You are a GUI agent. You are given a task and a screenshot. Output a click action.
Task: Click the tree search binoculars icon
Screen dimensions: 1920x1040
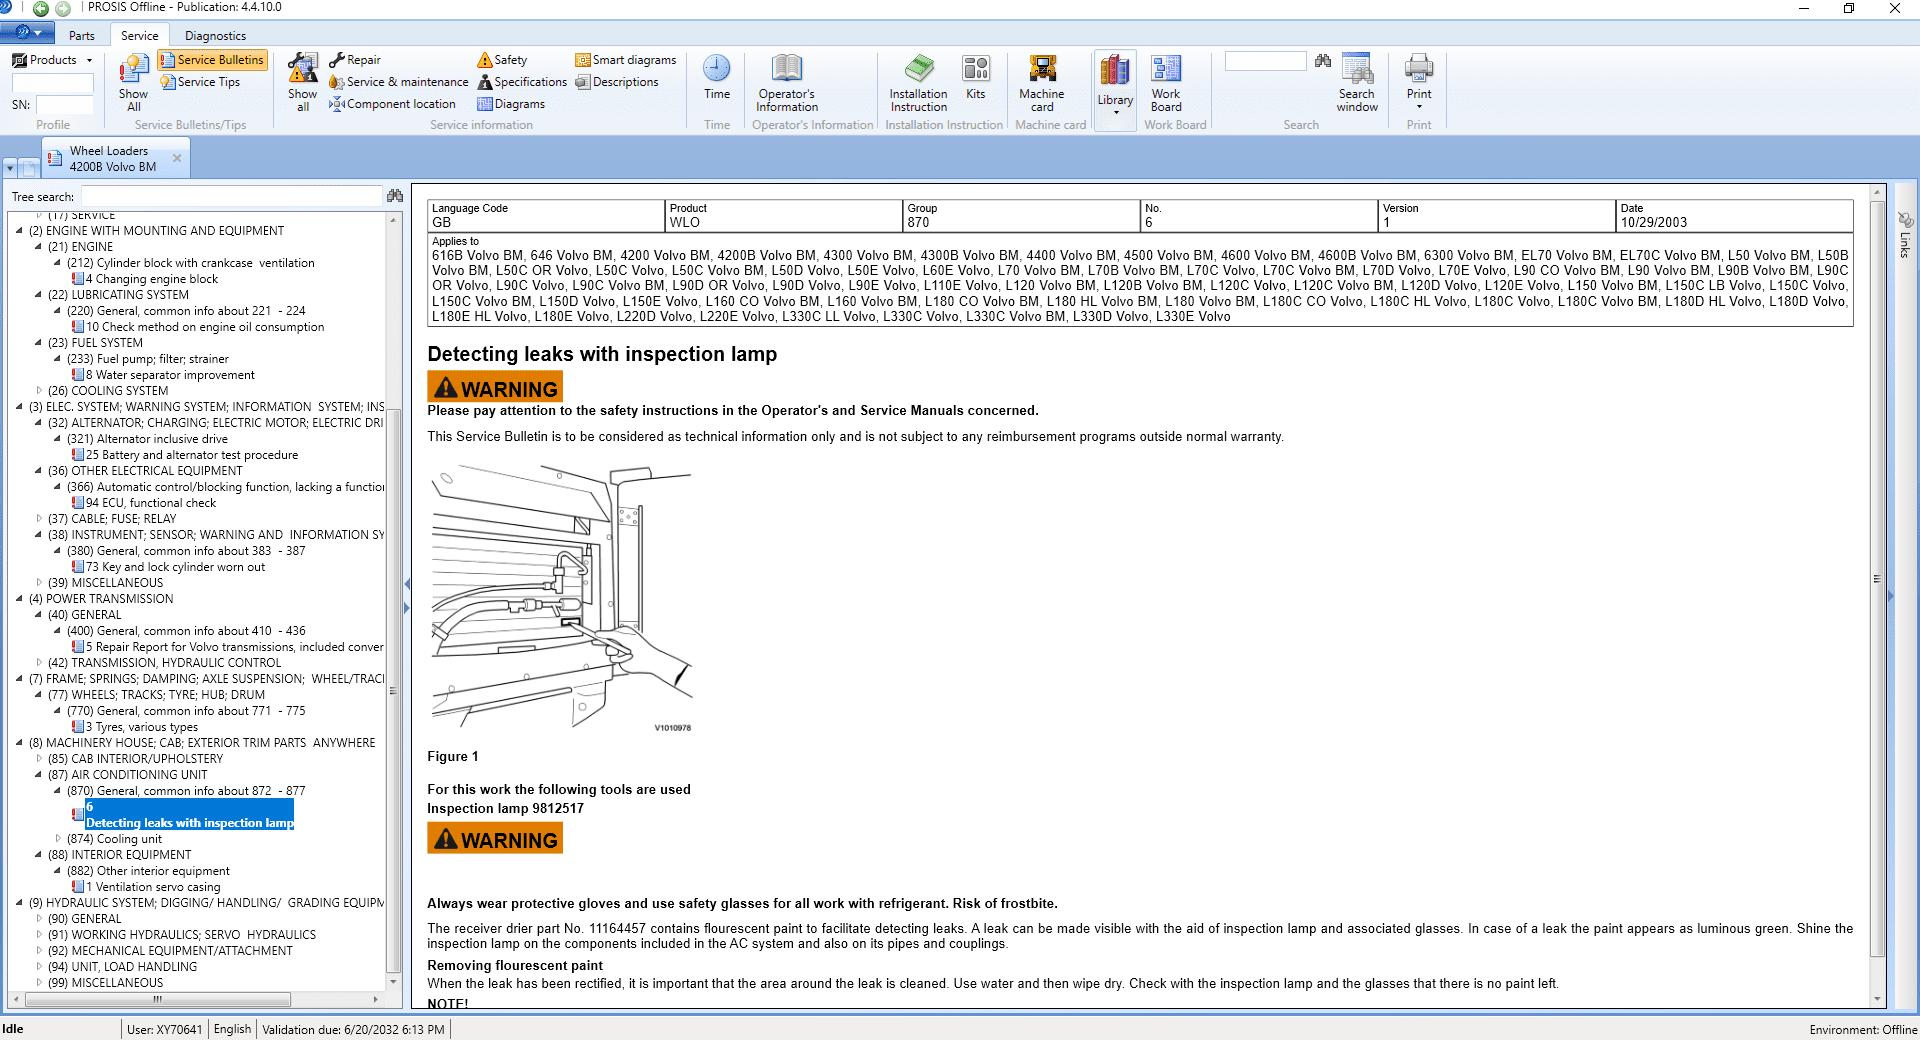pyautogui.click(x=395, y=196)
